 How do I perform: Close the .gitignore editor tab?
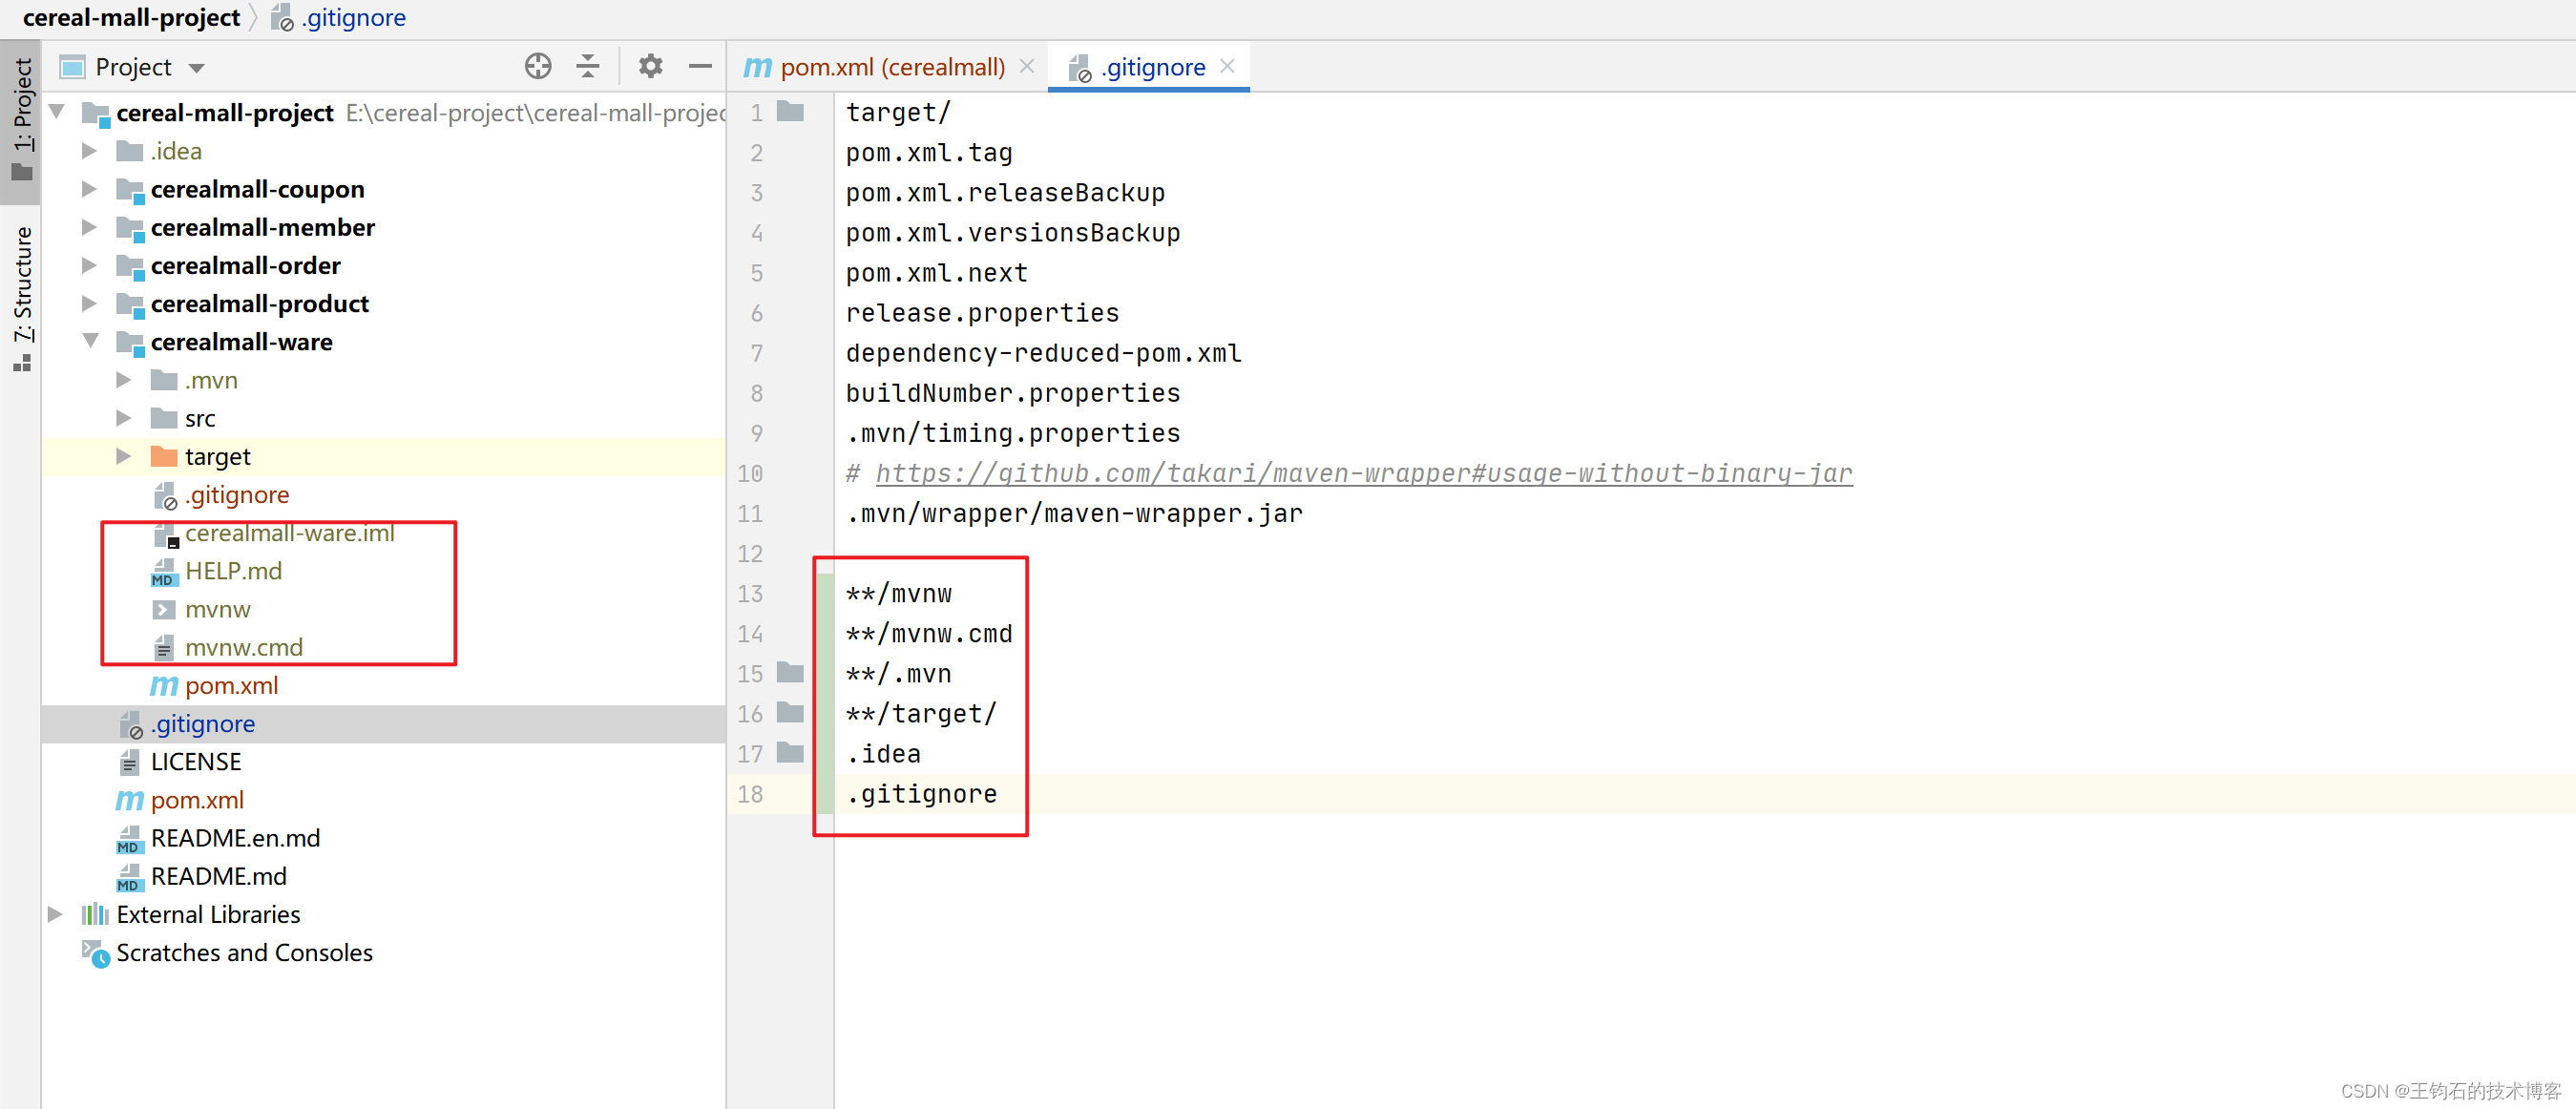pyautogui.click(x=1228, y=66)
